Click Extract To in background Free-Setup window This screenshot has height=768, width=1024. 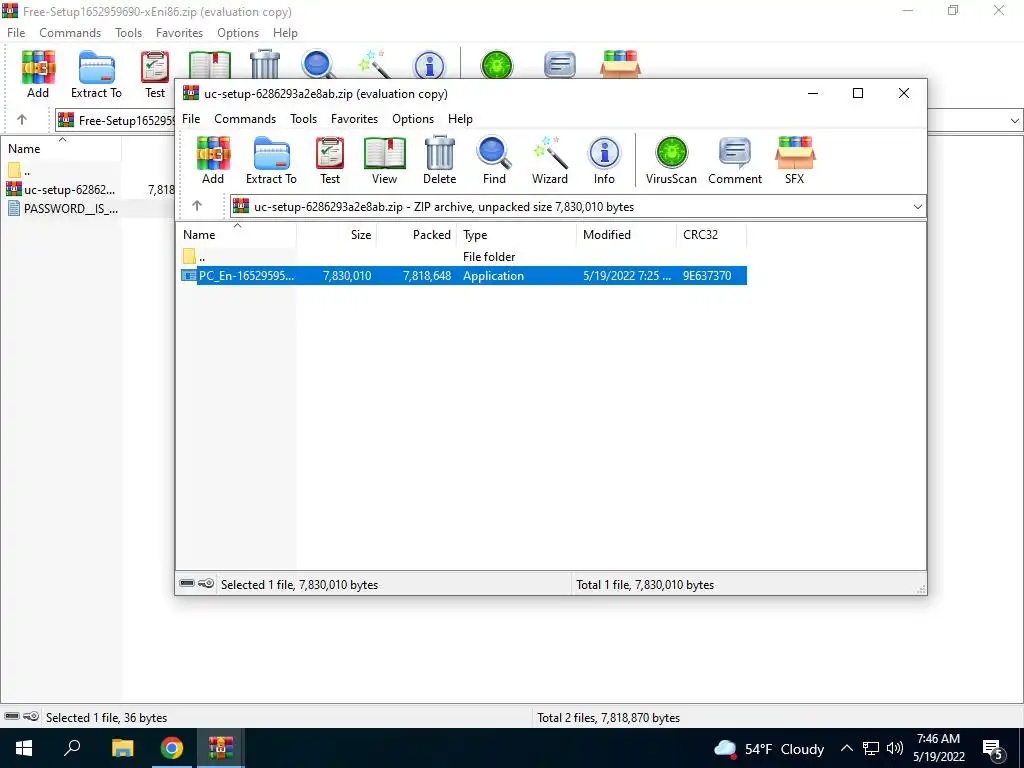(x=96, y=74)
